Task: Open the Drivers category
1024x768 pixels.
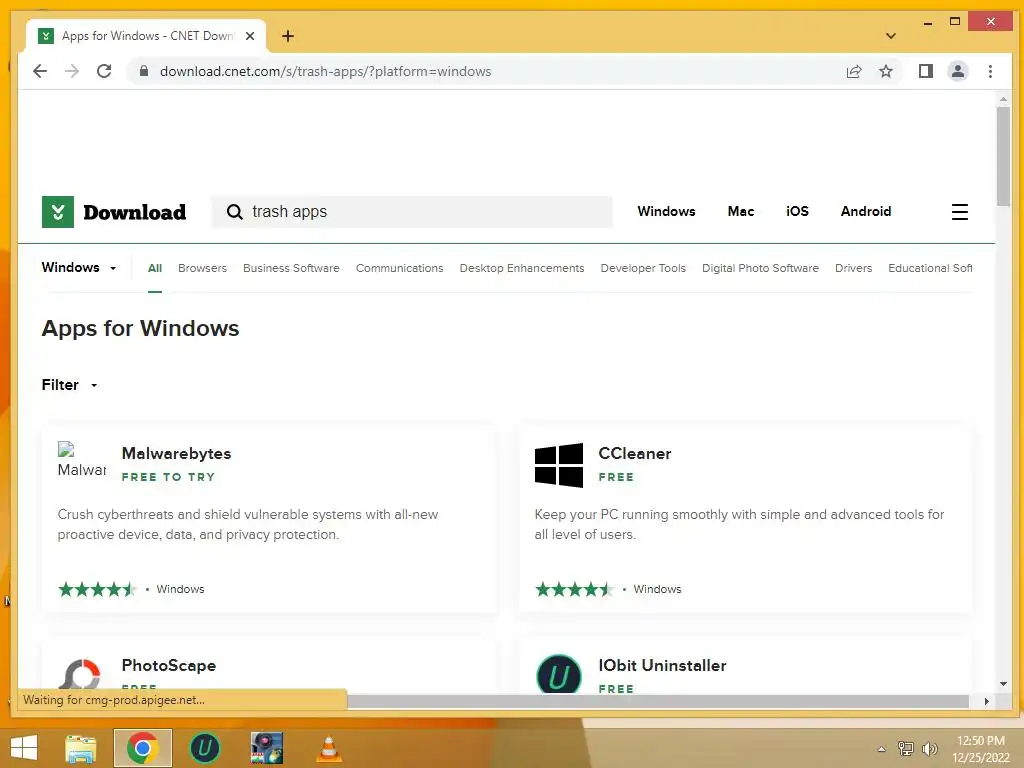Action: (854, 268)
